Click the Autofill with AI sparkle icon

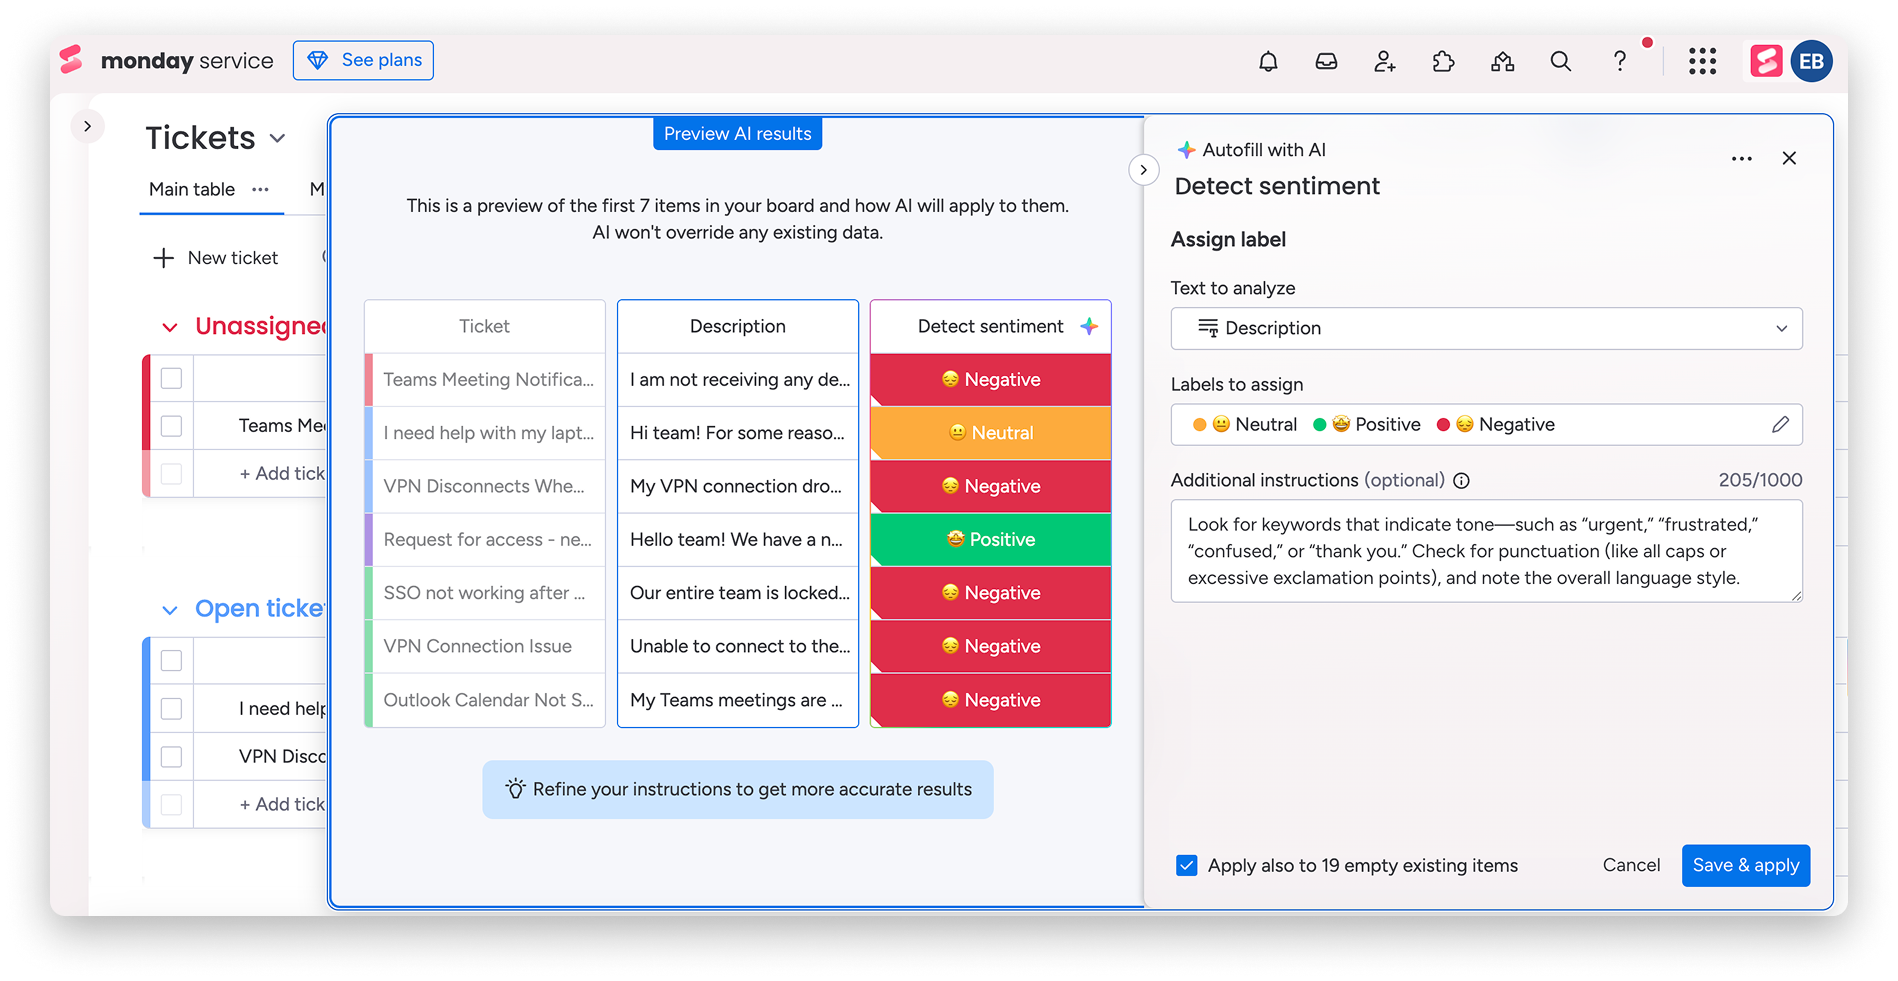pyautogui.click(x=1186, y=150)
